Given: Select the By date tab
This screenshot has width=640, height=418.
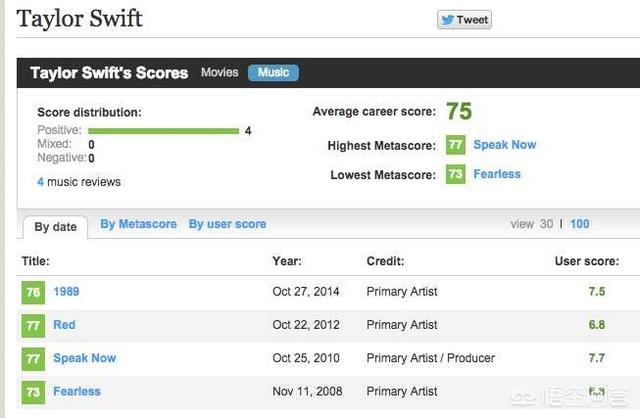Looking at the screenshot, I should 56,227.
